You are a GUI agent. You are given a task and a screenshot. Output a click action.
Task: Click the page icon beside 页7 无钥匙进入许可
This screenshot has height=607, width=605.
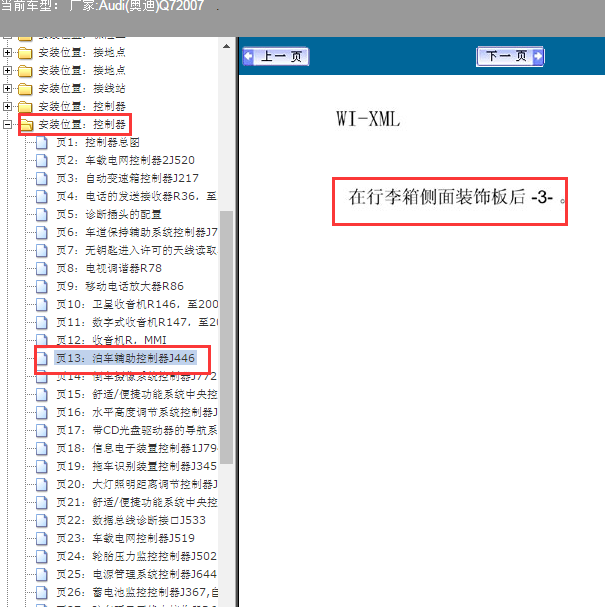click(x=42, y=250)
